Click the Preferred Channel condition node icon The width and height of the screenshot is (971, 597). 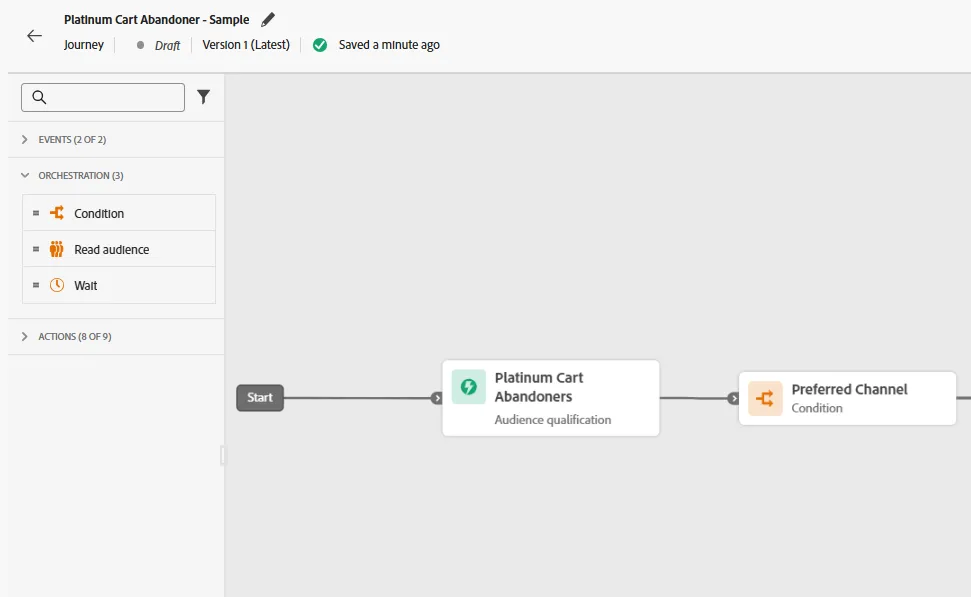click(x=765, y=398)
